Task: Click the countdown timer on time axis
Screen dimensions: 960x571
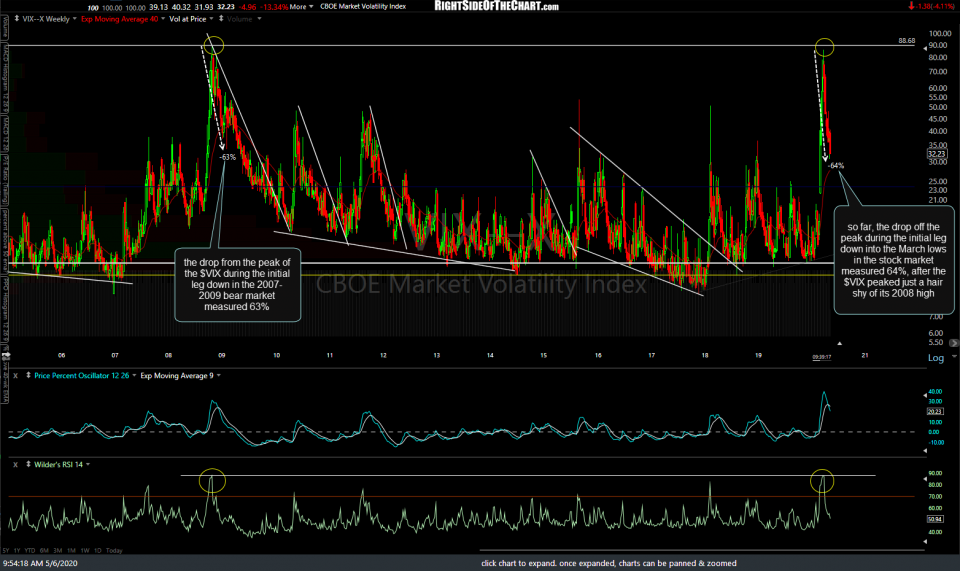Action: [x=822, y=357]
